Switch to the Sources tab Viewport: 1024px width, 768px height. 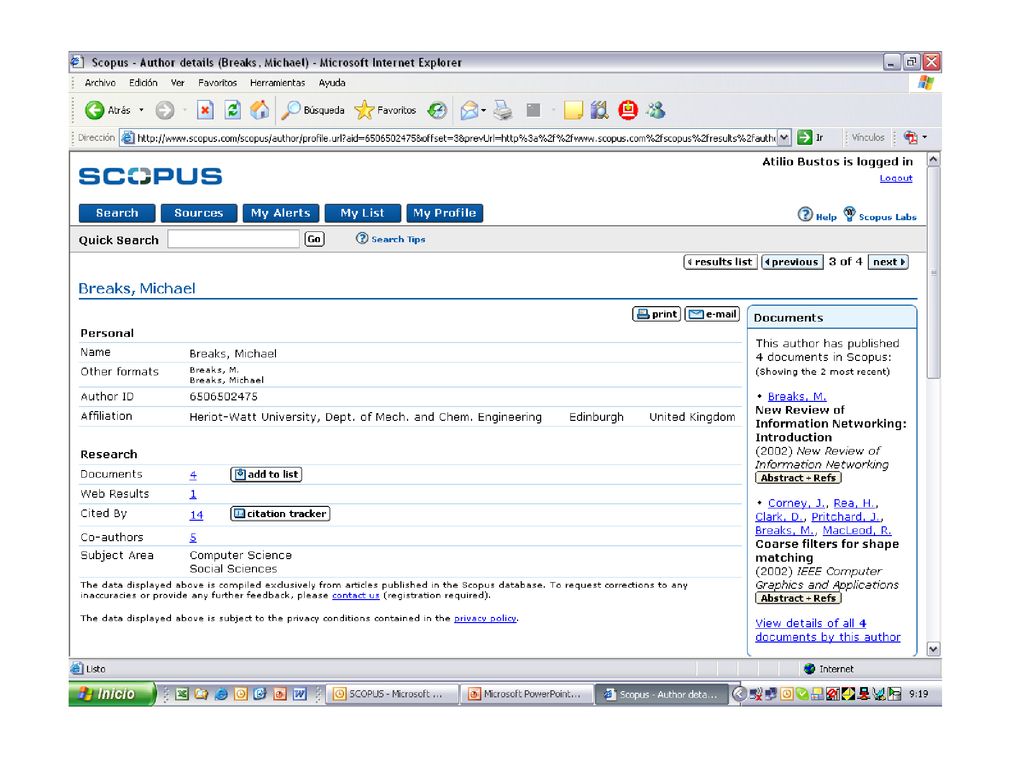(199, 213)
